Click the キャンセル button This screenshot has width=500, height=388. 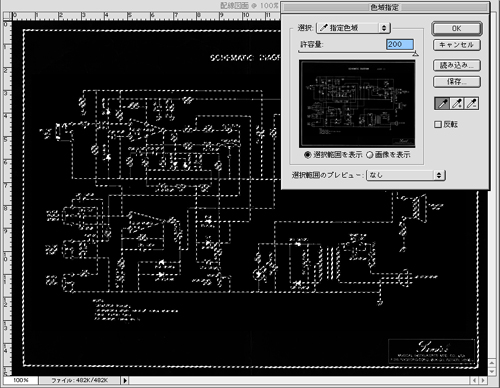457,45
